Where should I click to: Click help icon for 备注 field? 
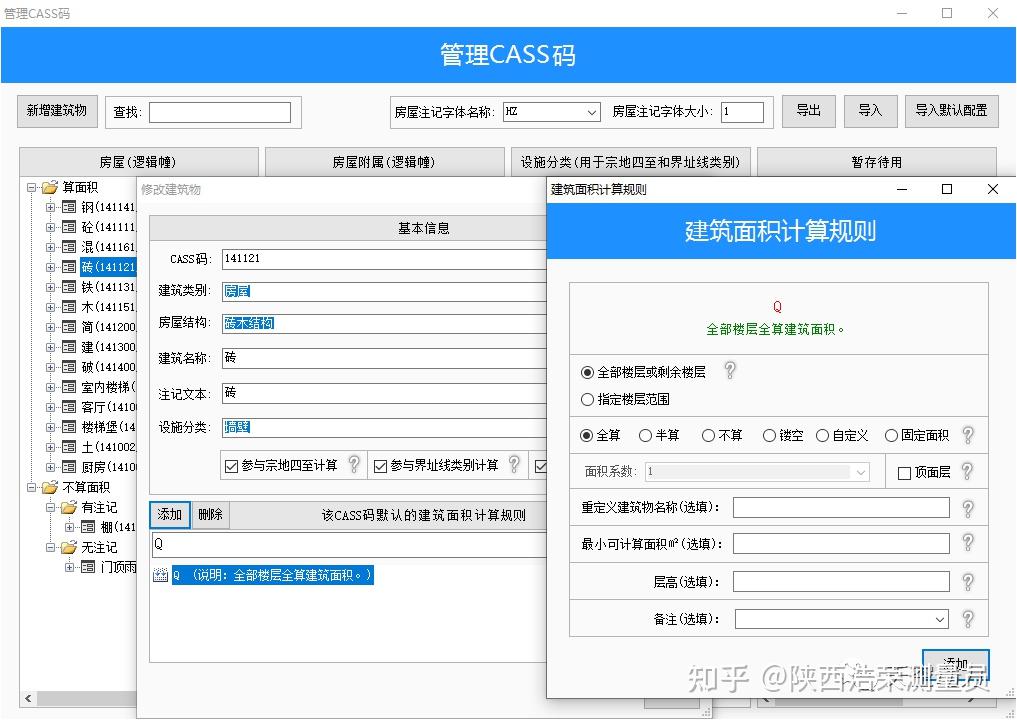pyautogui.click(x=968, y=619)
